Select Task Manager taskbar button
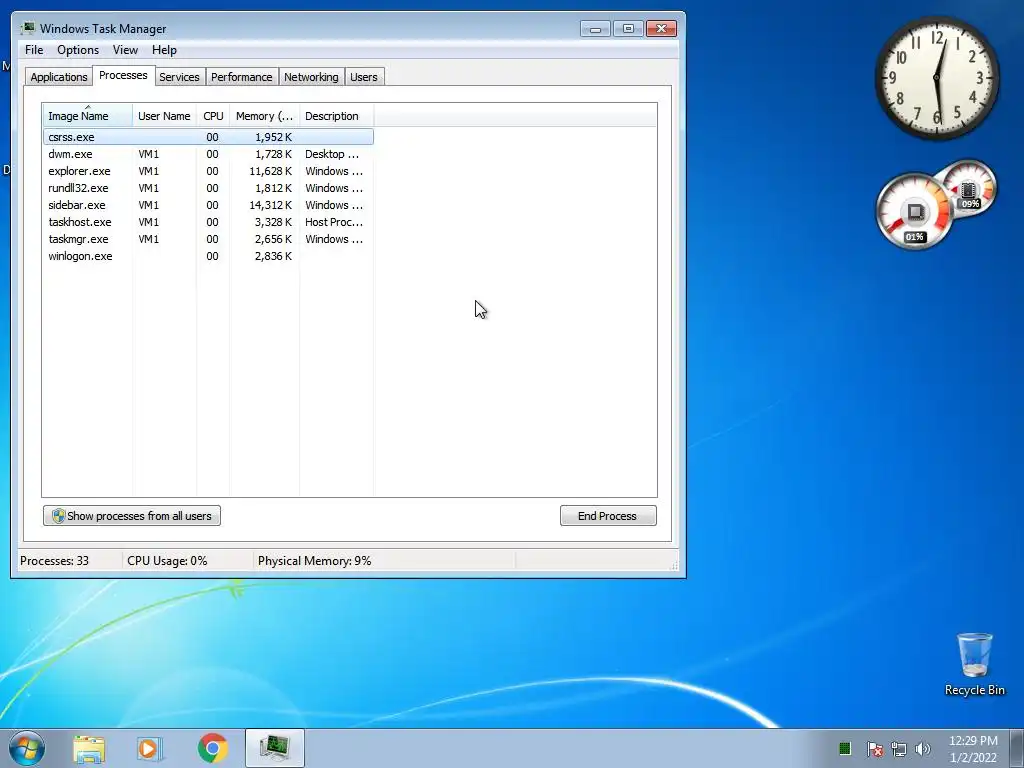The image size is (1024, 768). coord(275,748)
